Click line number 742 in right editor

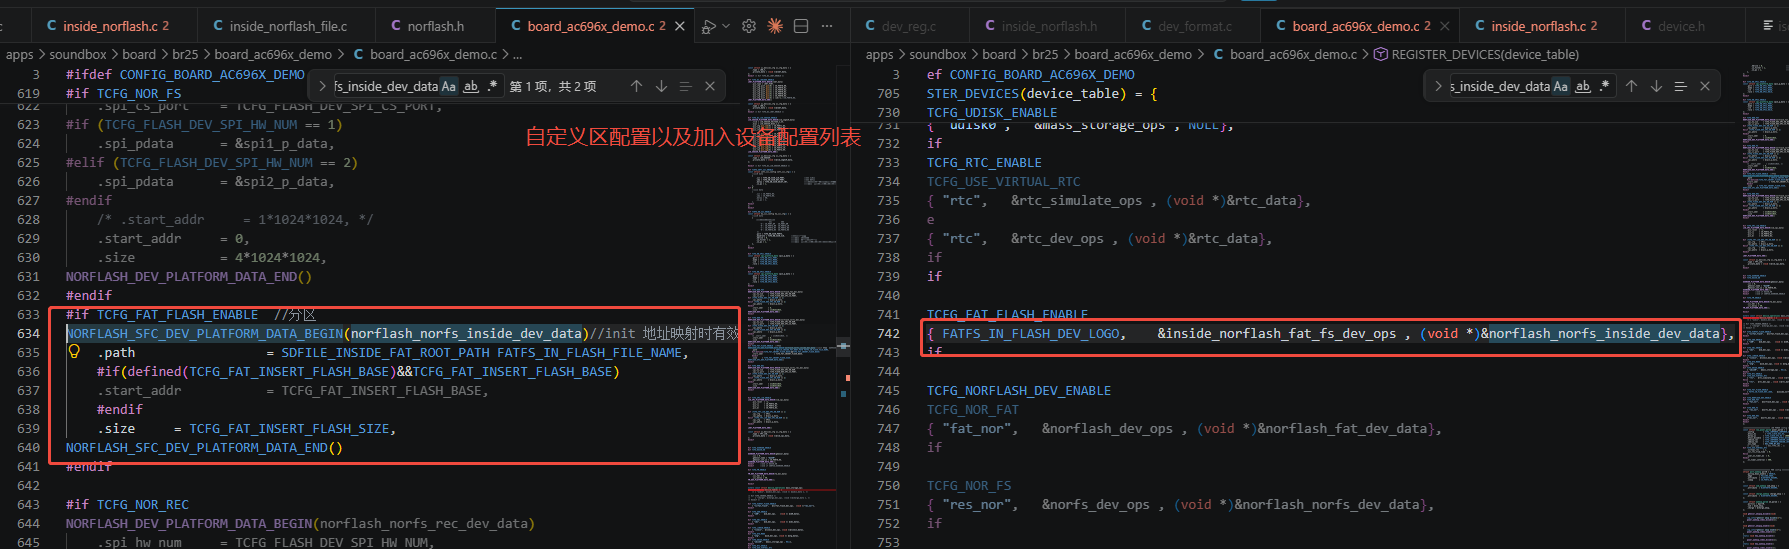point(888,334)
